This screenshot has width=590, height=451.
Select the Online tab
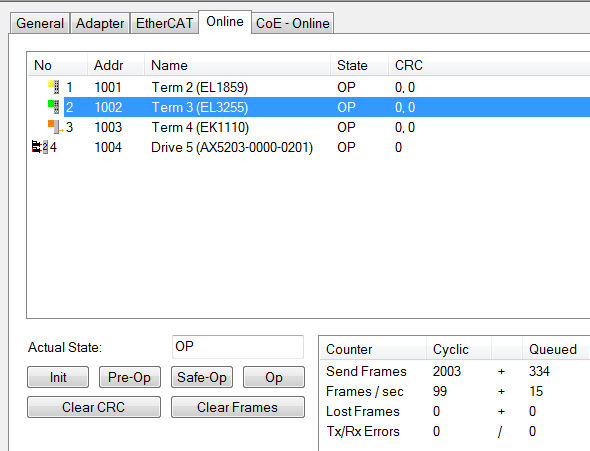[x=225, y=22]
